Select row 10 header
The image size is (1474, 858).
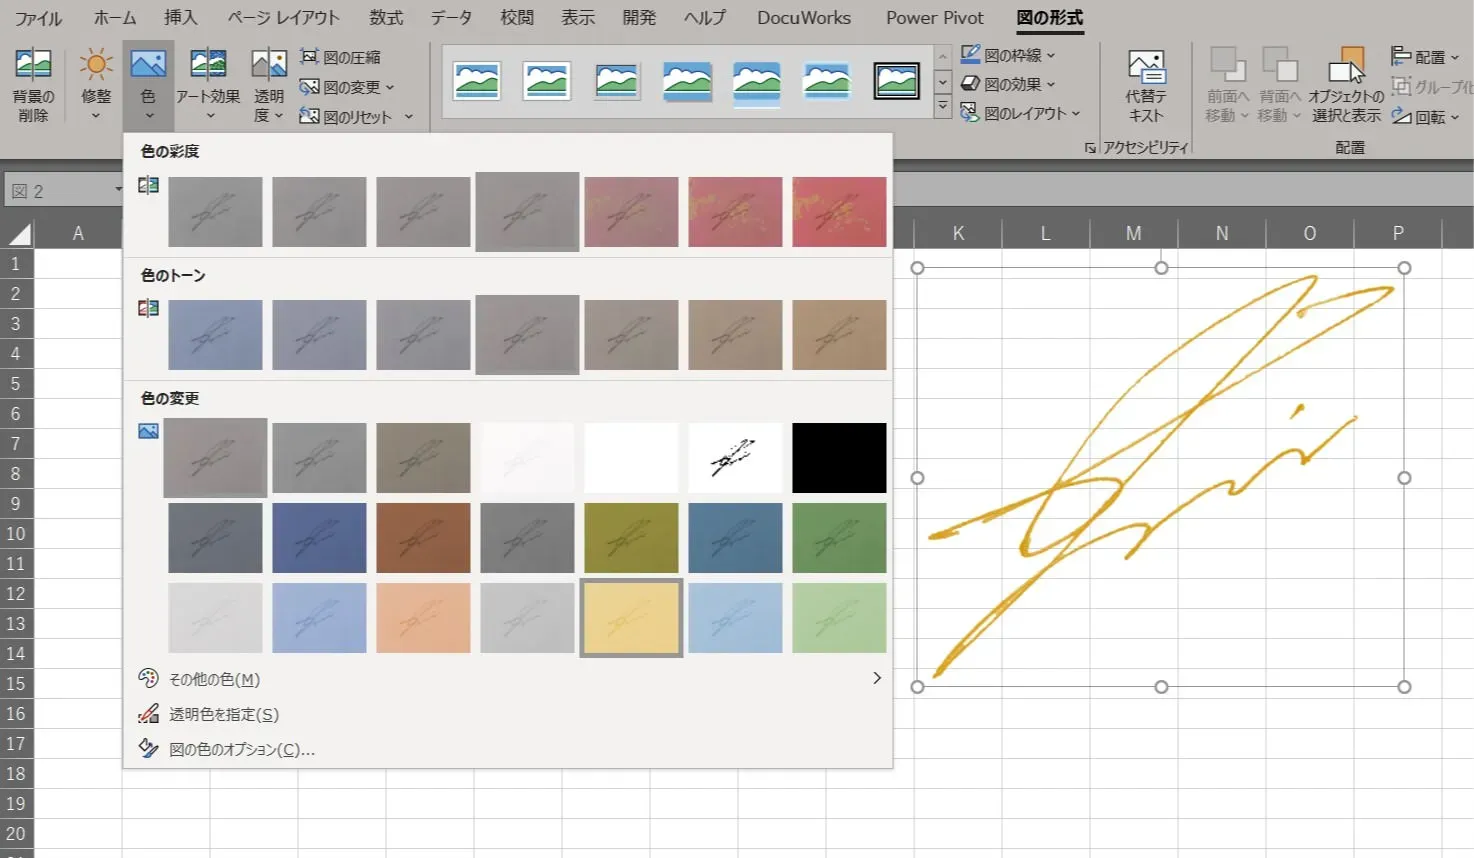[16, 533]
